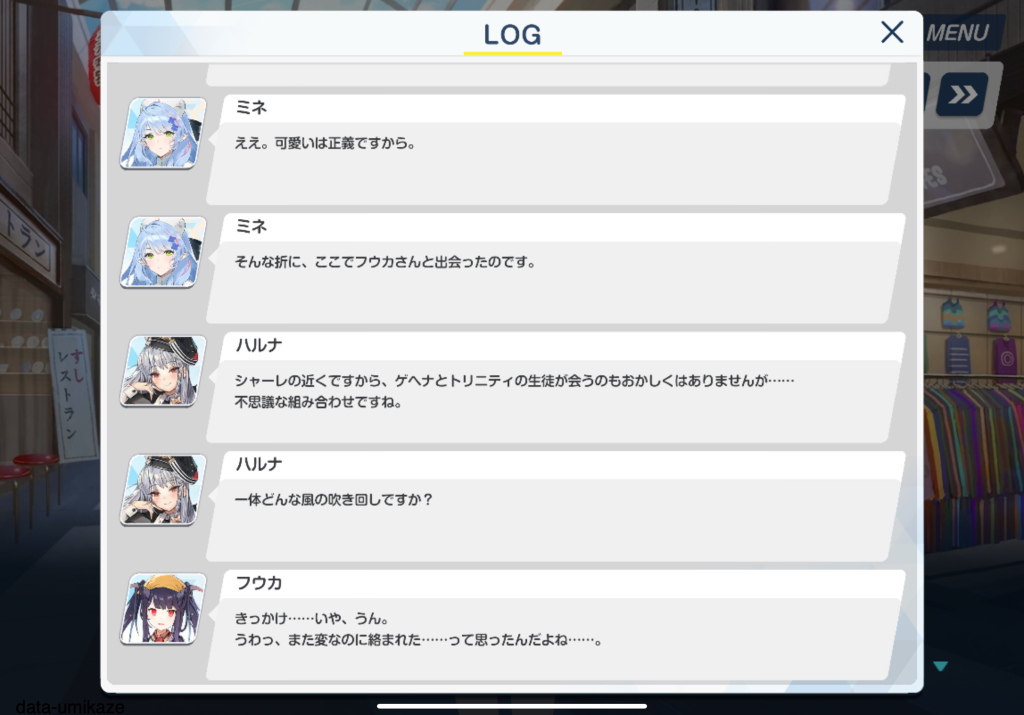This screenshot has width=1024, height=715.
Task: Click the teal down arrow scroll indicator
Action: (940, 666)
